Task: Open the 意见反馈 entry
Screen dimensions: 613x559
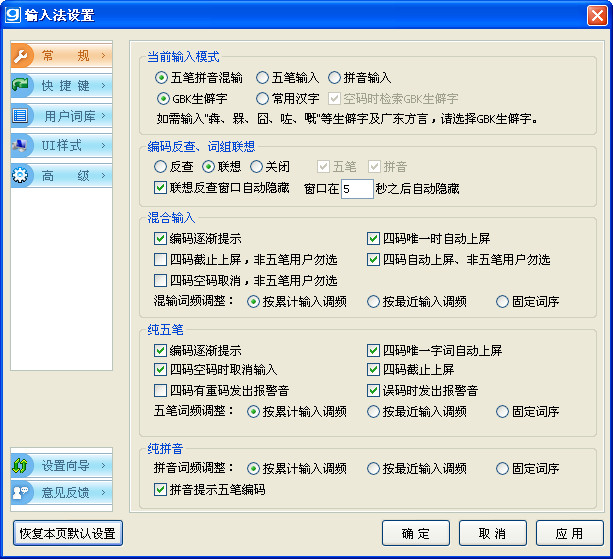Action: tap(62, 492)
